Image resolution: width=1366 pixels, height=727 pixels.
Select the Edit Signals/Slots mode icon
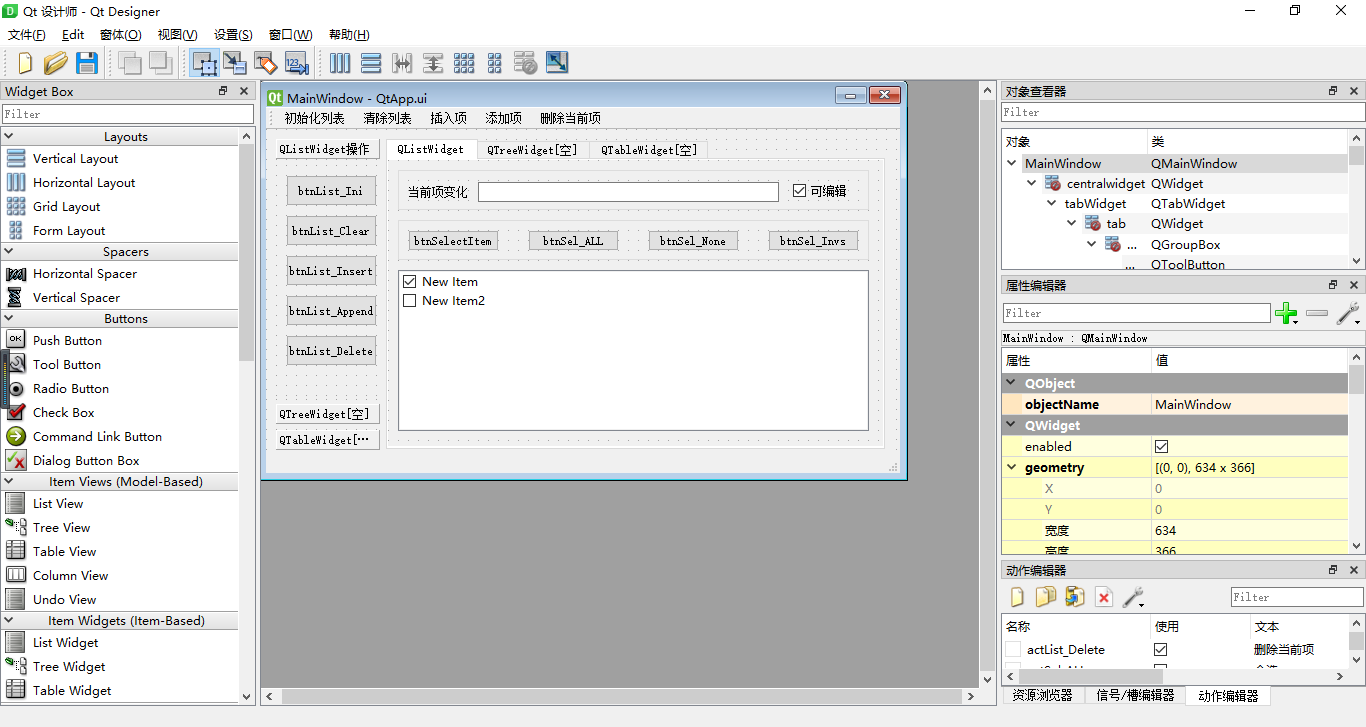tap(235, 62)
